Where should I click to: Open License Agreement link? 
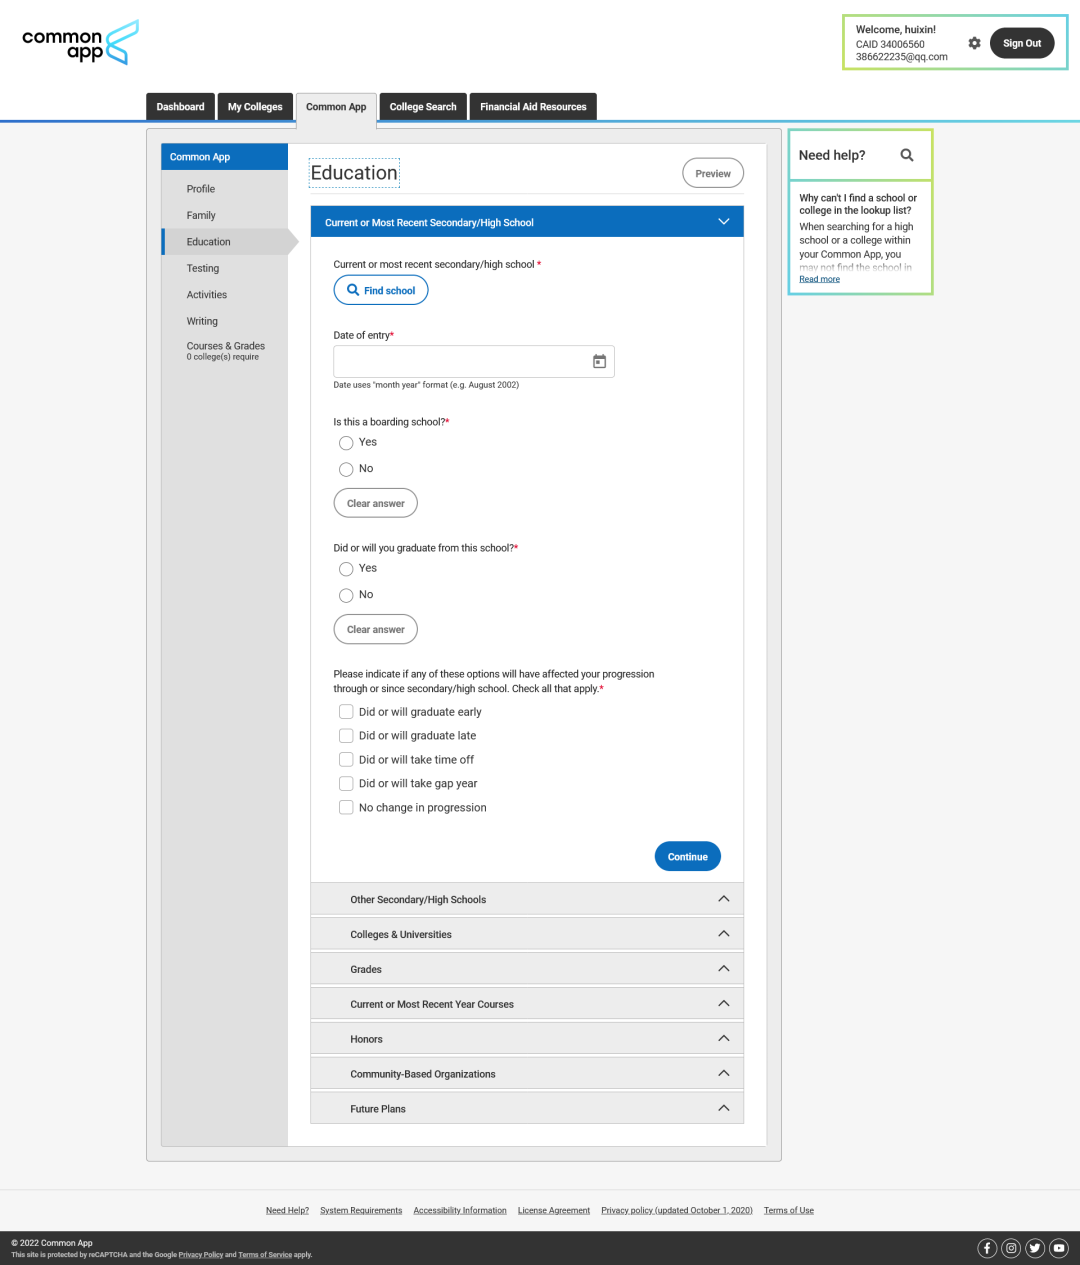pos(554,1210)
